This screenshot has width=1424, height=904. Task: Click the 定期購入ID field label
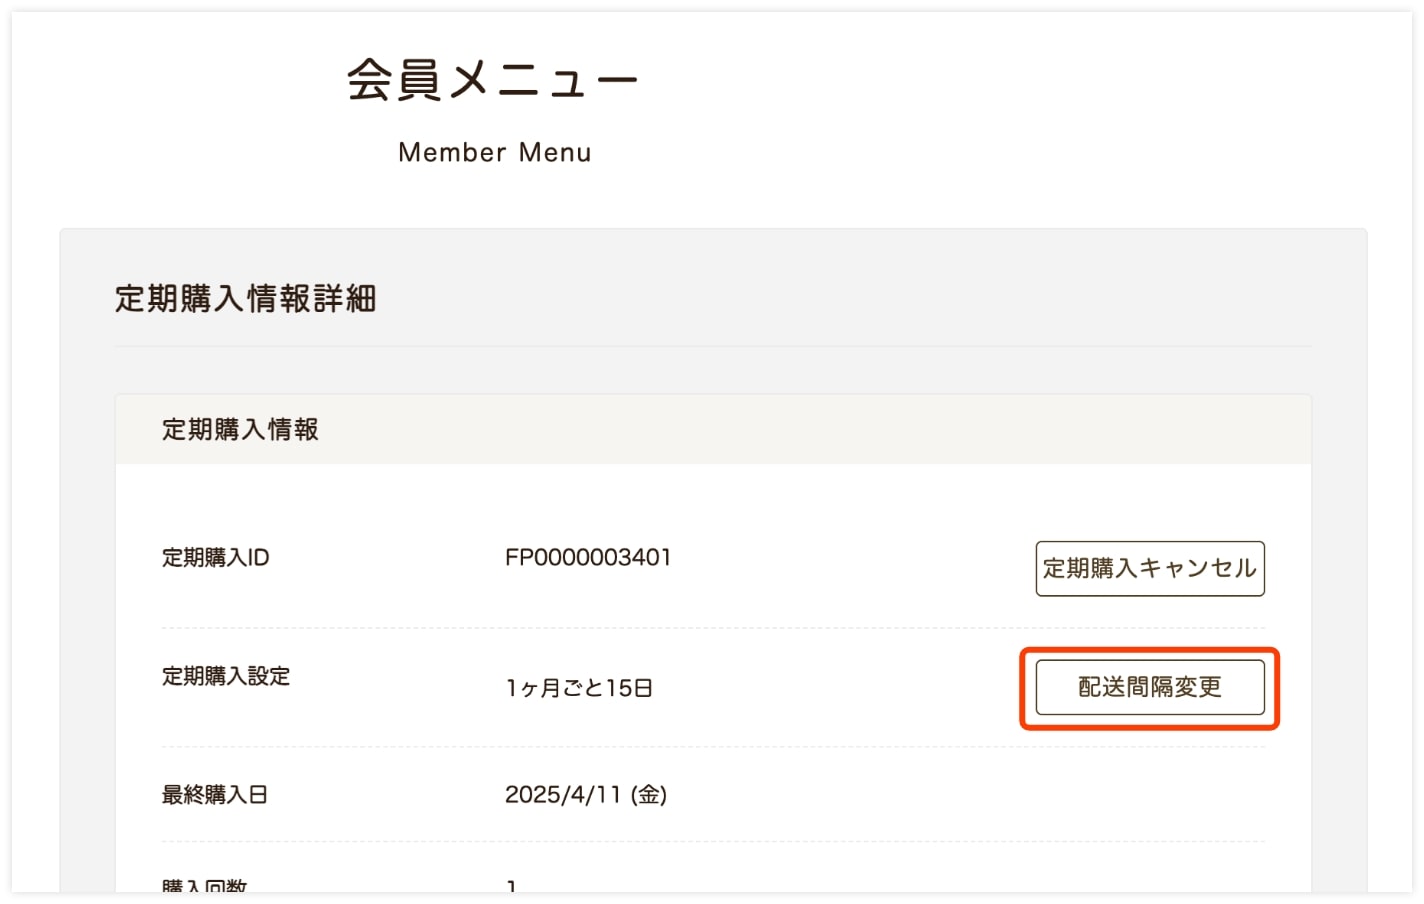(x=216, y=557)
